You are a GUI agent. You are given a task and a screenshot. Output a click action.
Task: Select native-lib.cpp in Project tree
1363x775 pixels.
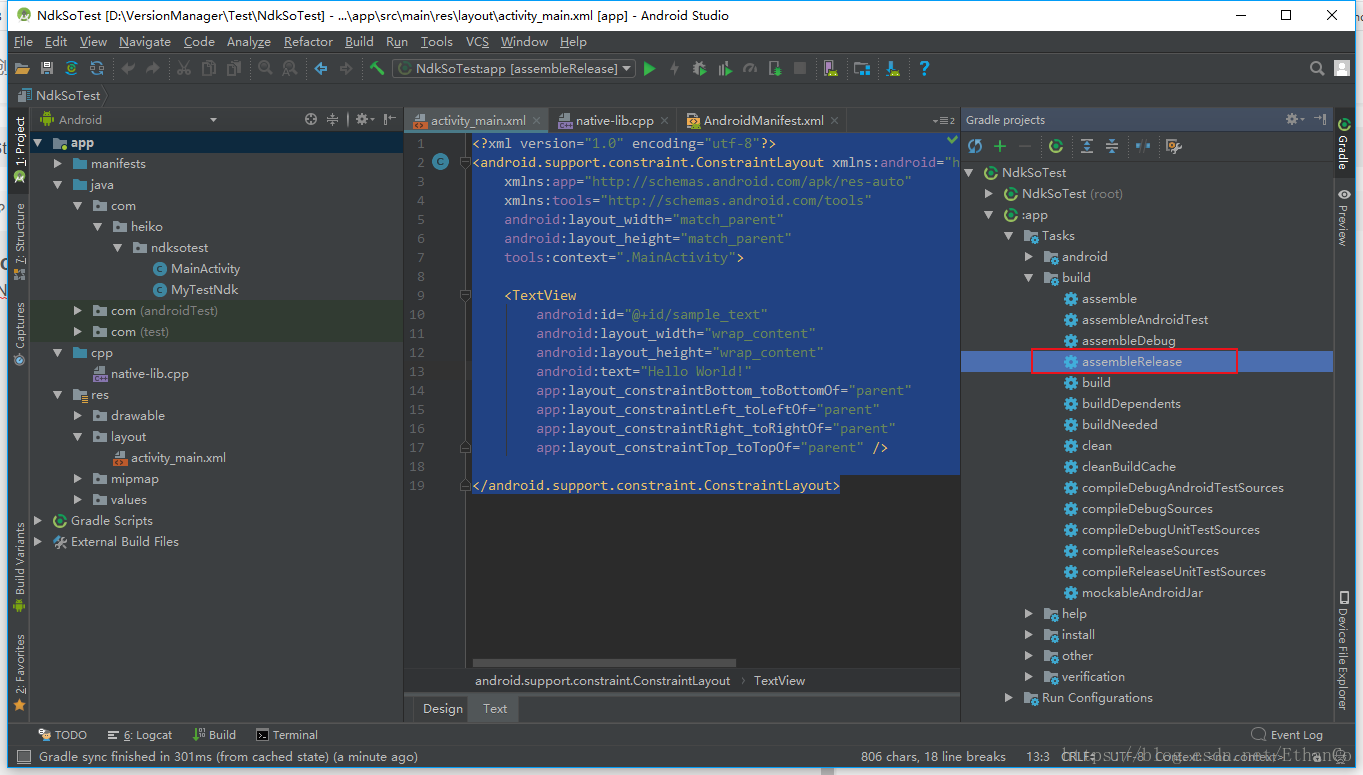click(x=150, y=374)
